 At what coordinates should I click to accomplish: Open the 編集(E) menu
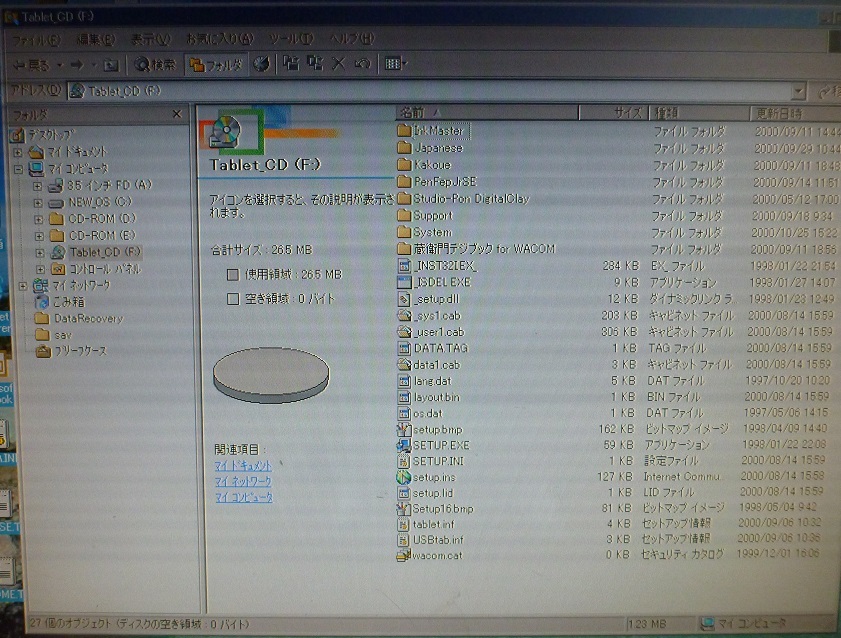pos(95,39)
